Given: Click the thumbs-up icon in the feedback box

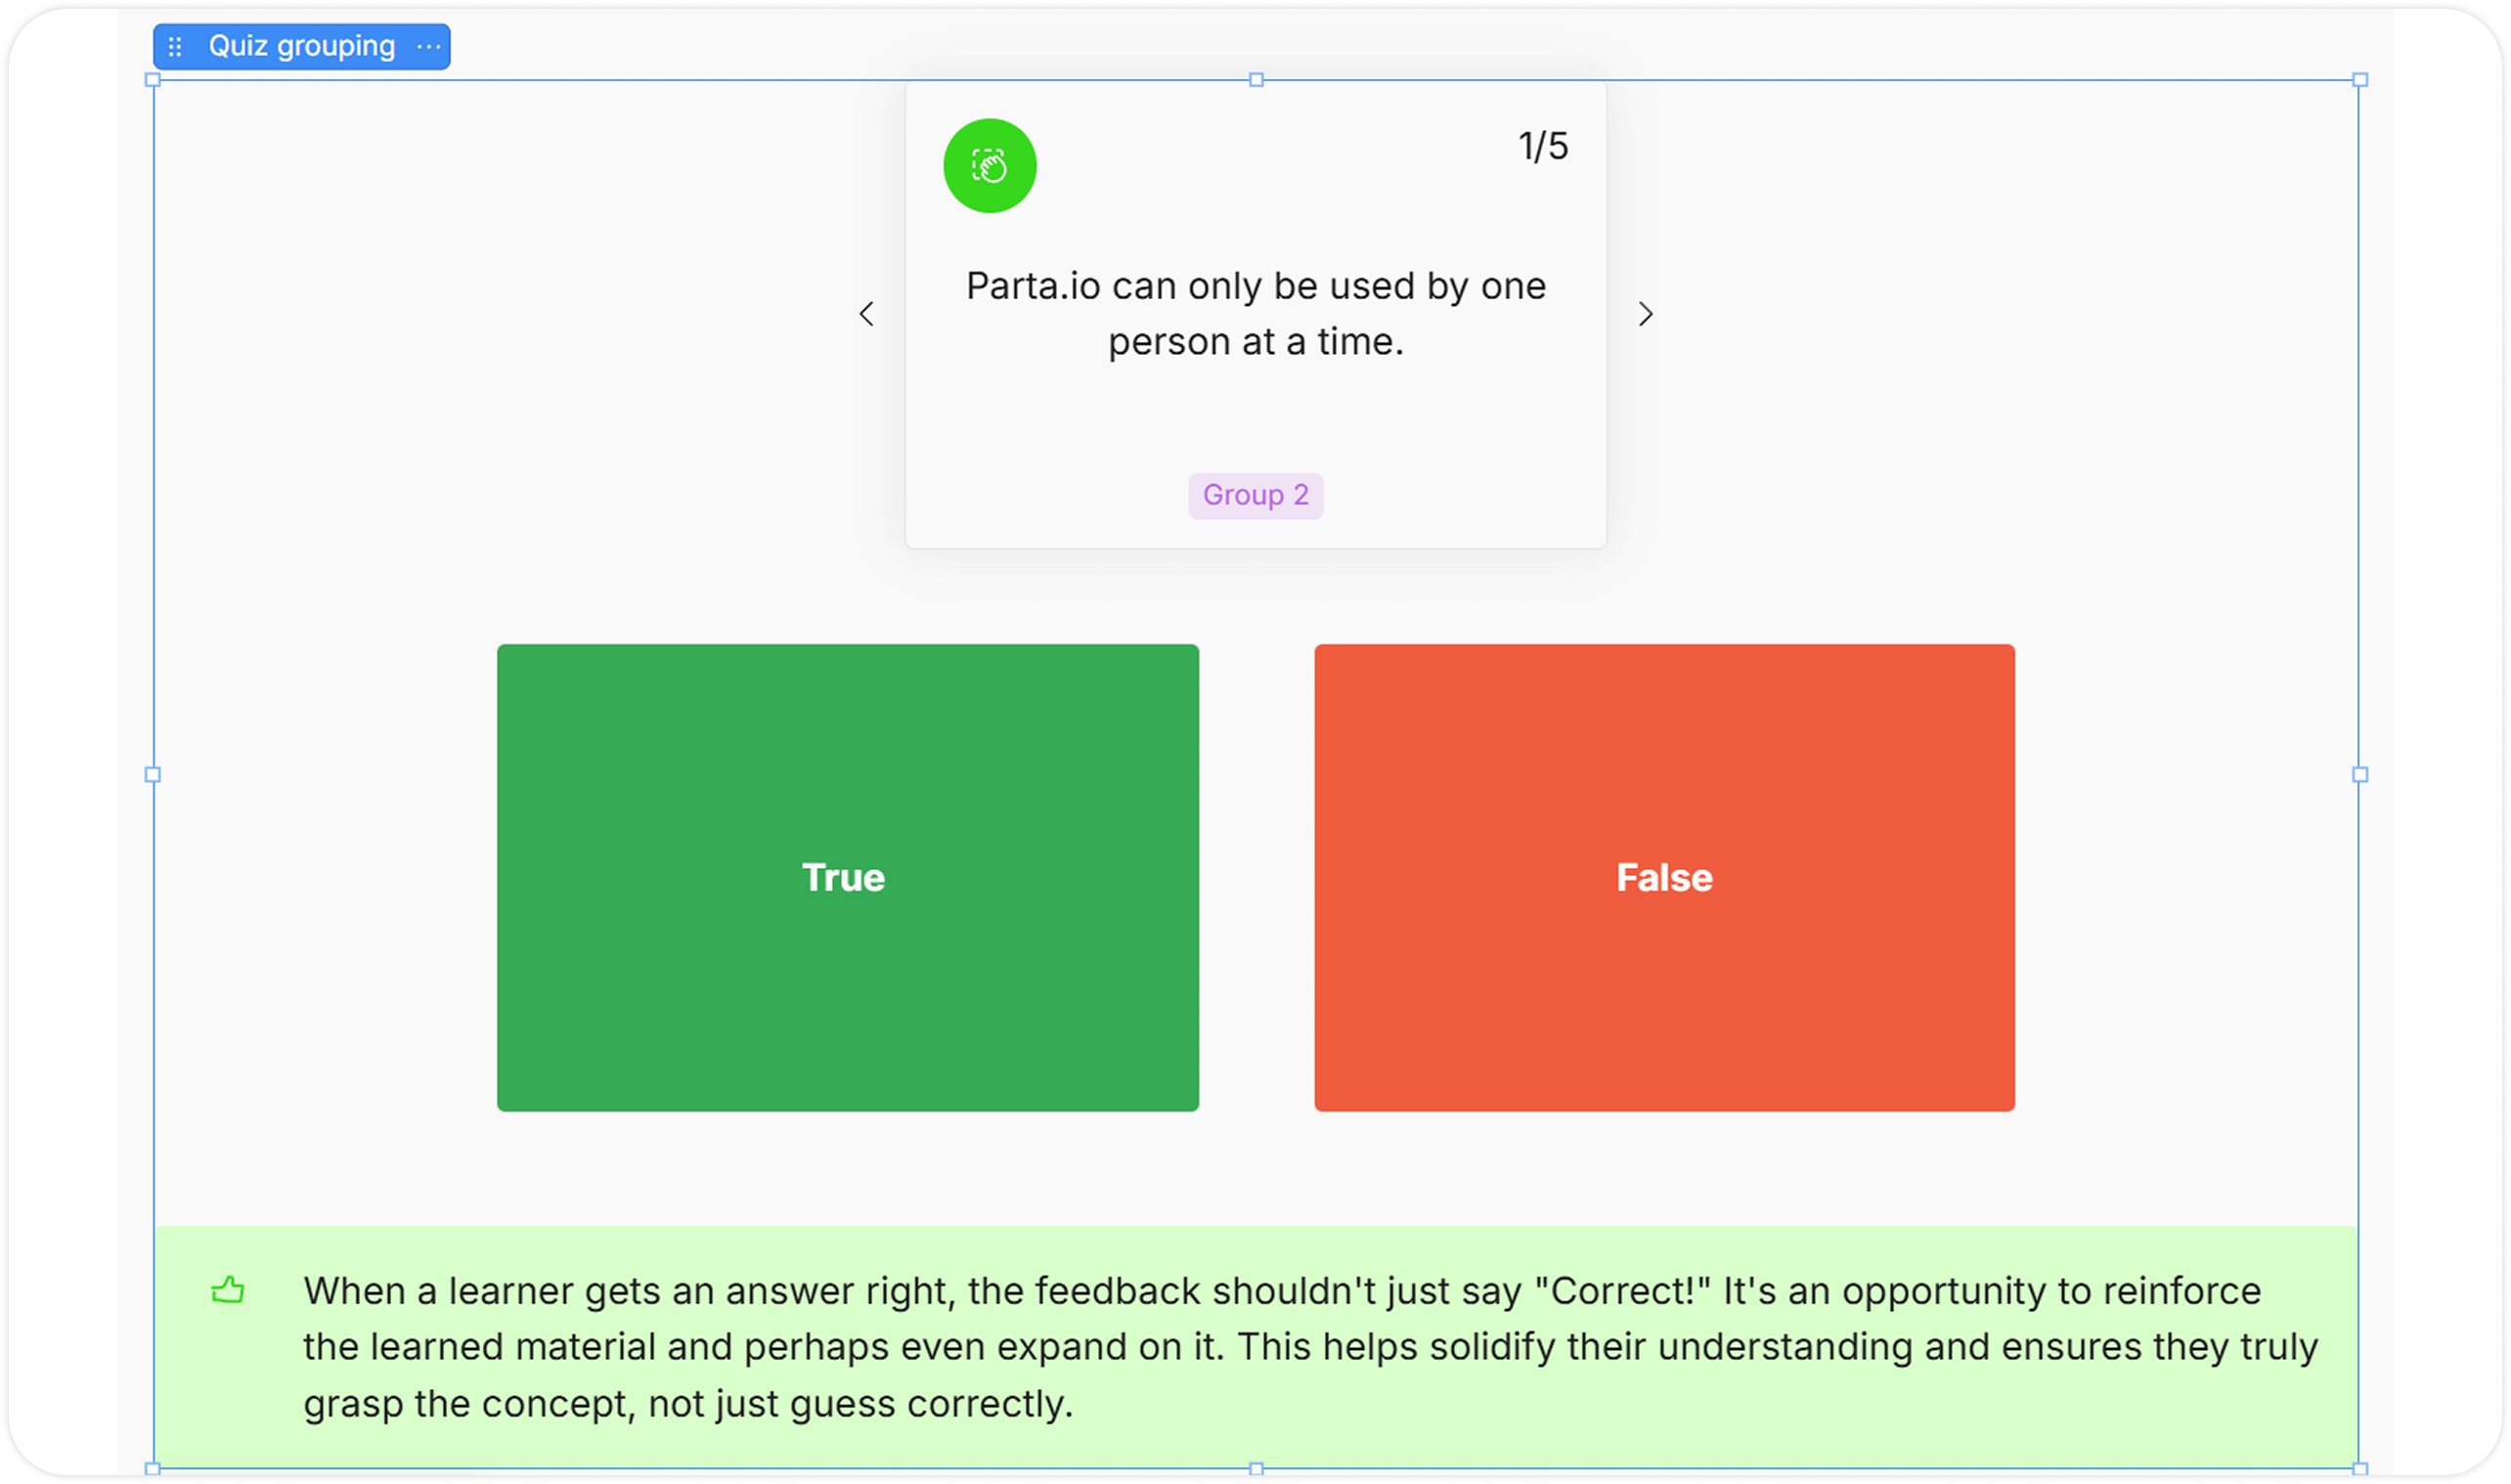Looking at the screenshot, I should (228, 1290).
